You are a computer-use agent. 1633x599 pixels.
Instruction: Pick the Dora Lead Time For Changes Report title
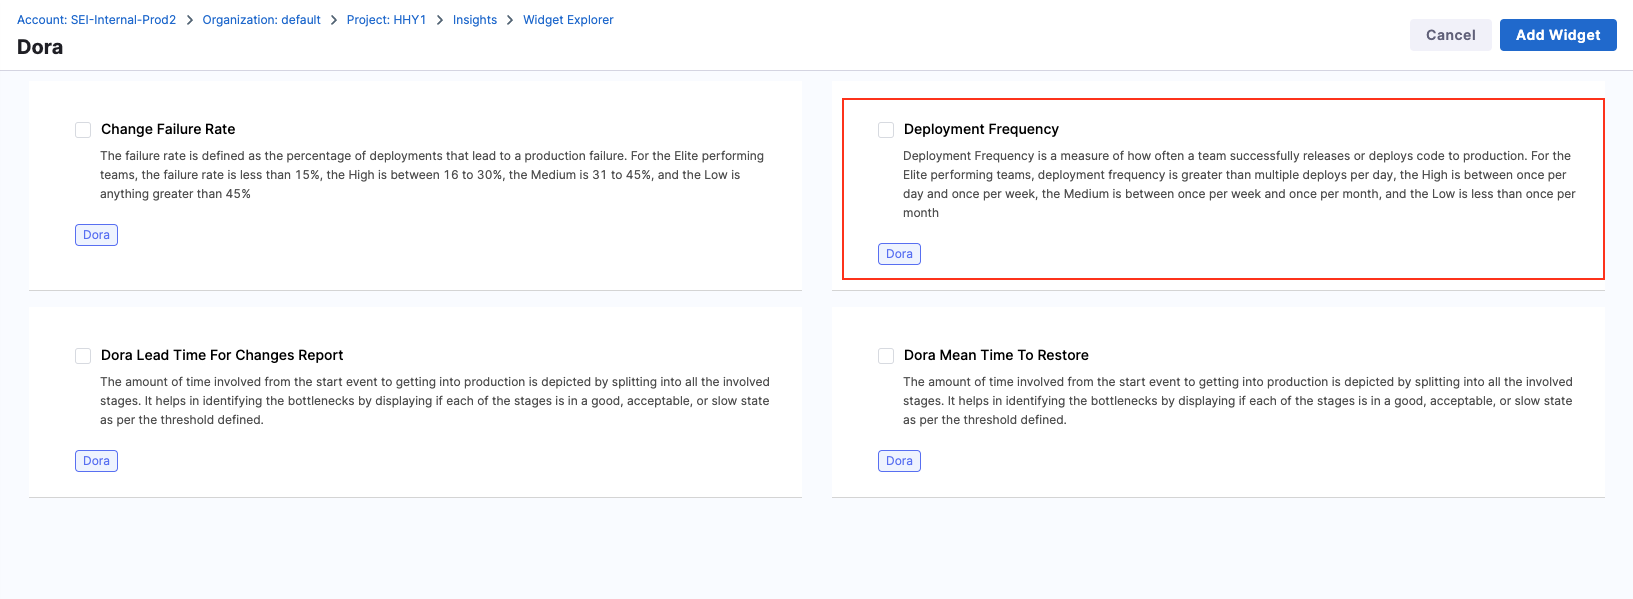(221, 355)
